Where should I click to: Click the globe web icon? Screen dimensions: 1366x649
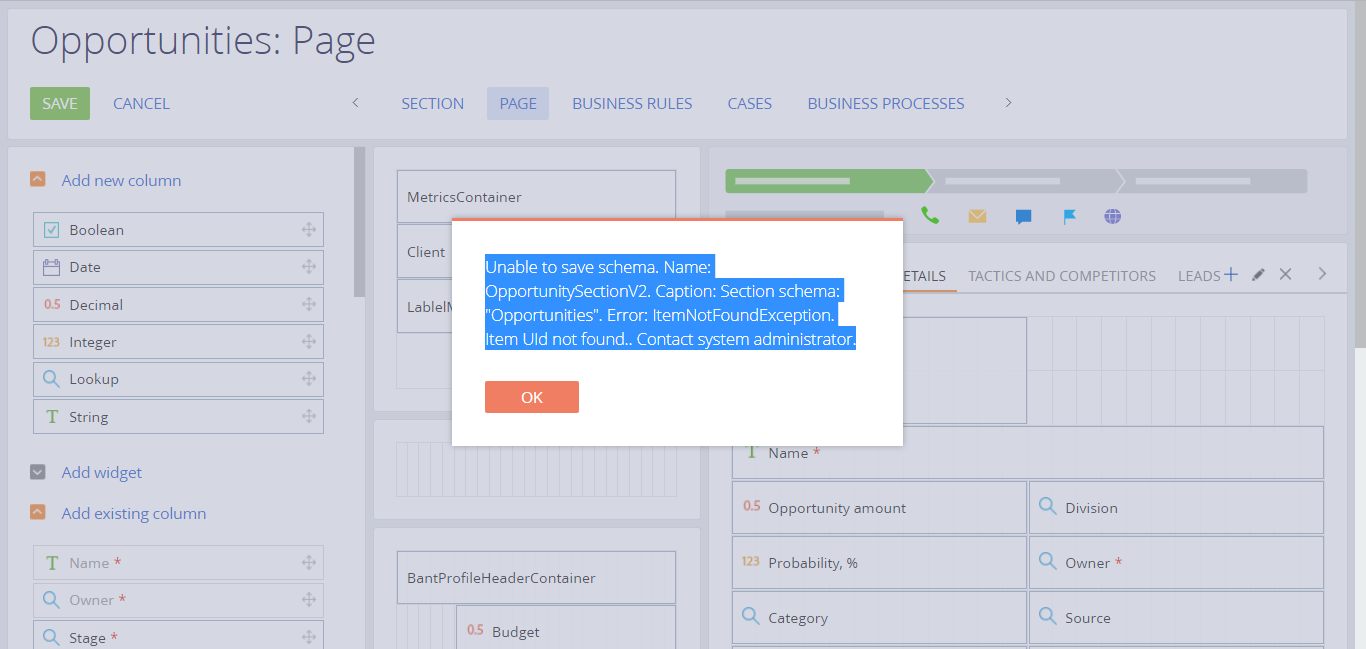pyautogui.click(x=1113, y=216)
